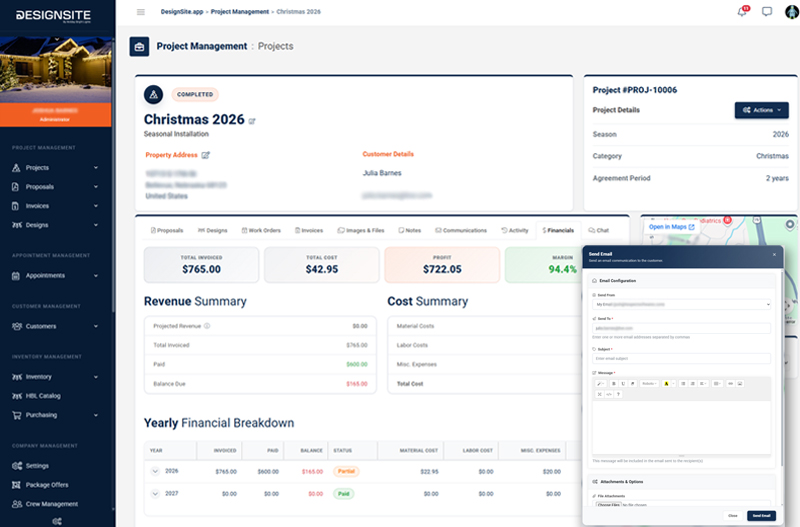Open the style magic wand dropdown
The height and width of the screenshot is (527, 800).
[601, 384]
